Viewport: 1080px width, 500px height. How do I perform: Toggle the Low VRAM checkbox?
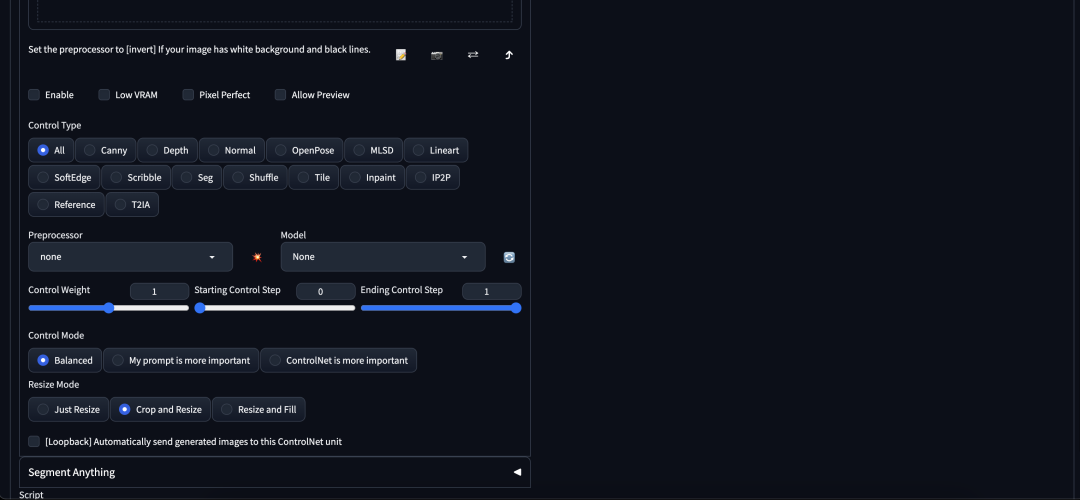(104, 94)
